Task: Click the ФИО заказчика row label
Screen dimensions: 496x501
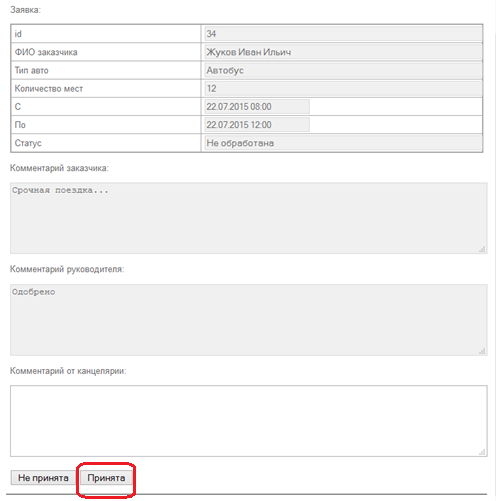Action: click(x=46, y=52)
